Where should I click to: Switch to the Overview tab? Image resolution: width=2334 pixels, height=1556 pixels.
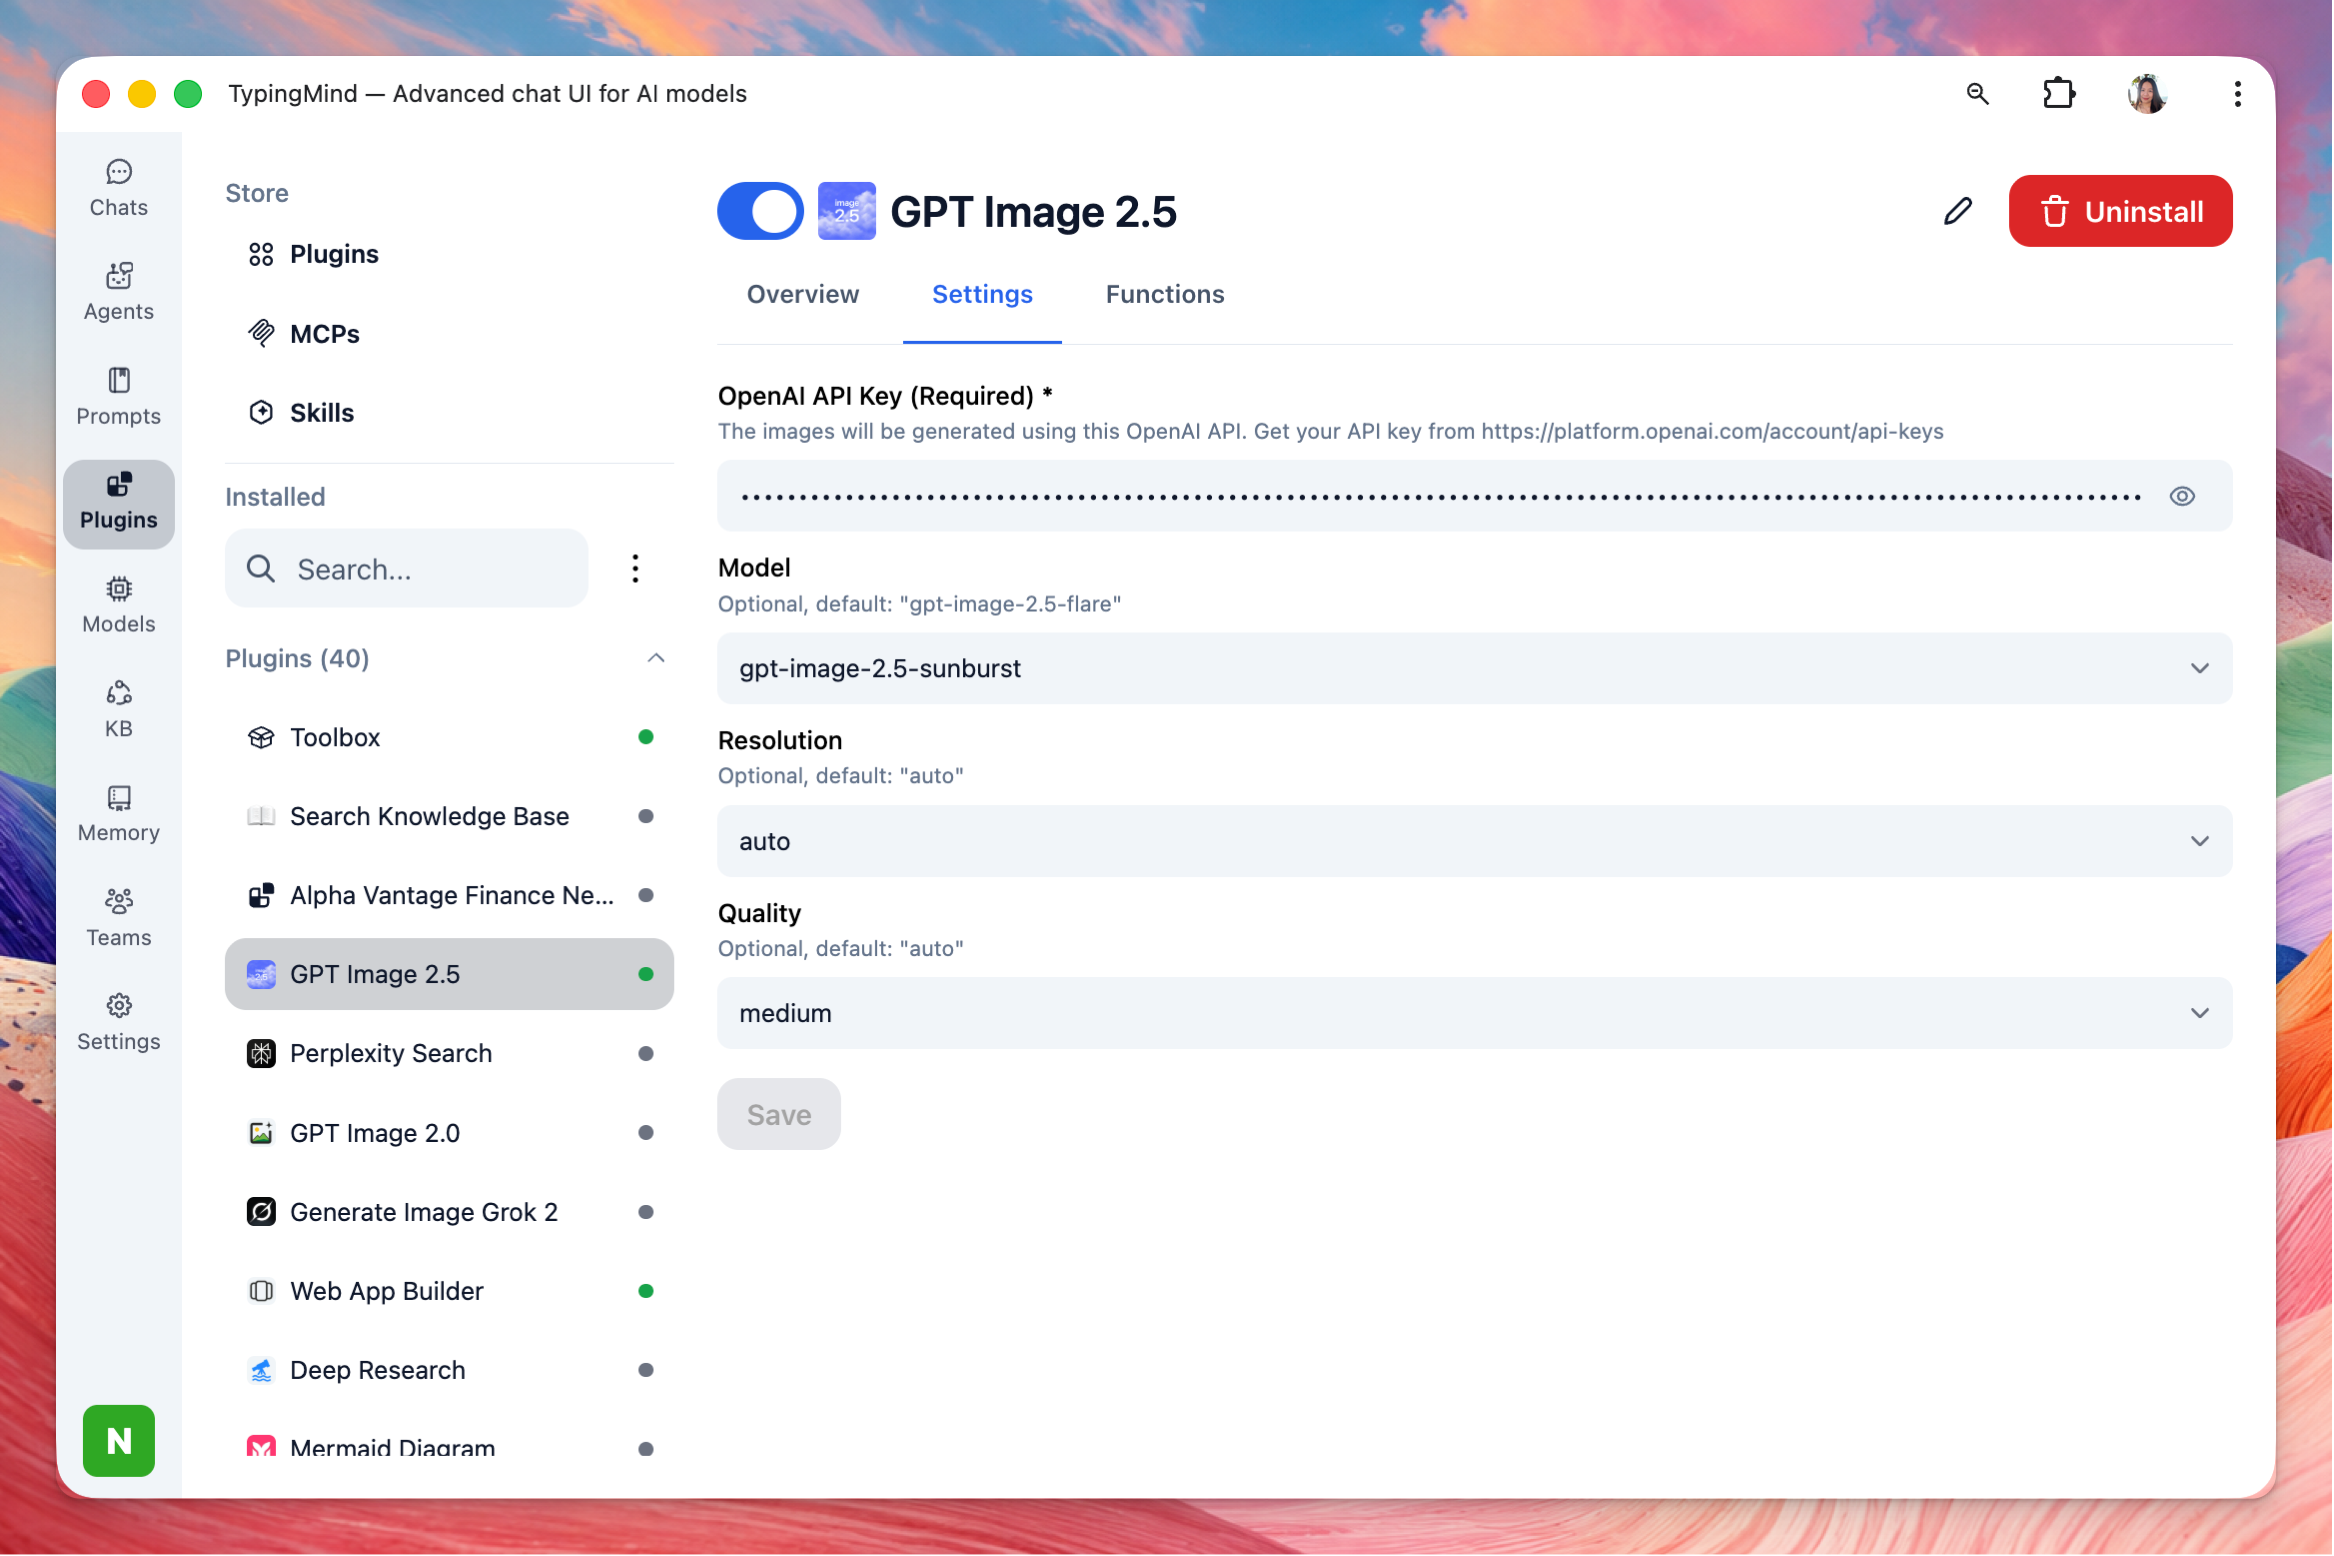pos(803,294)
